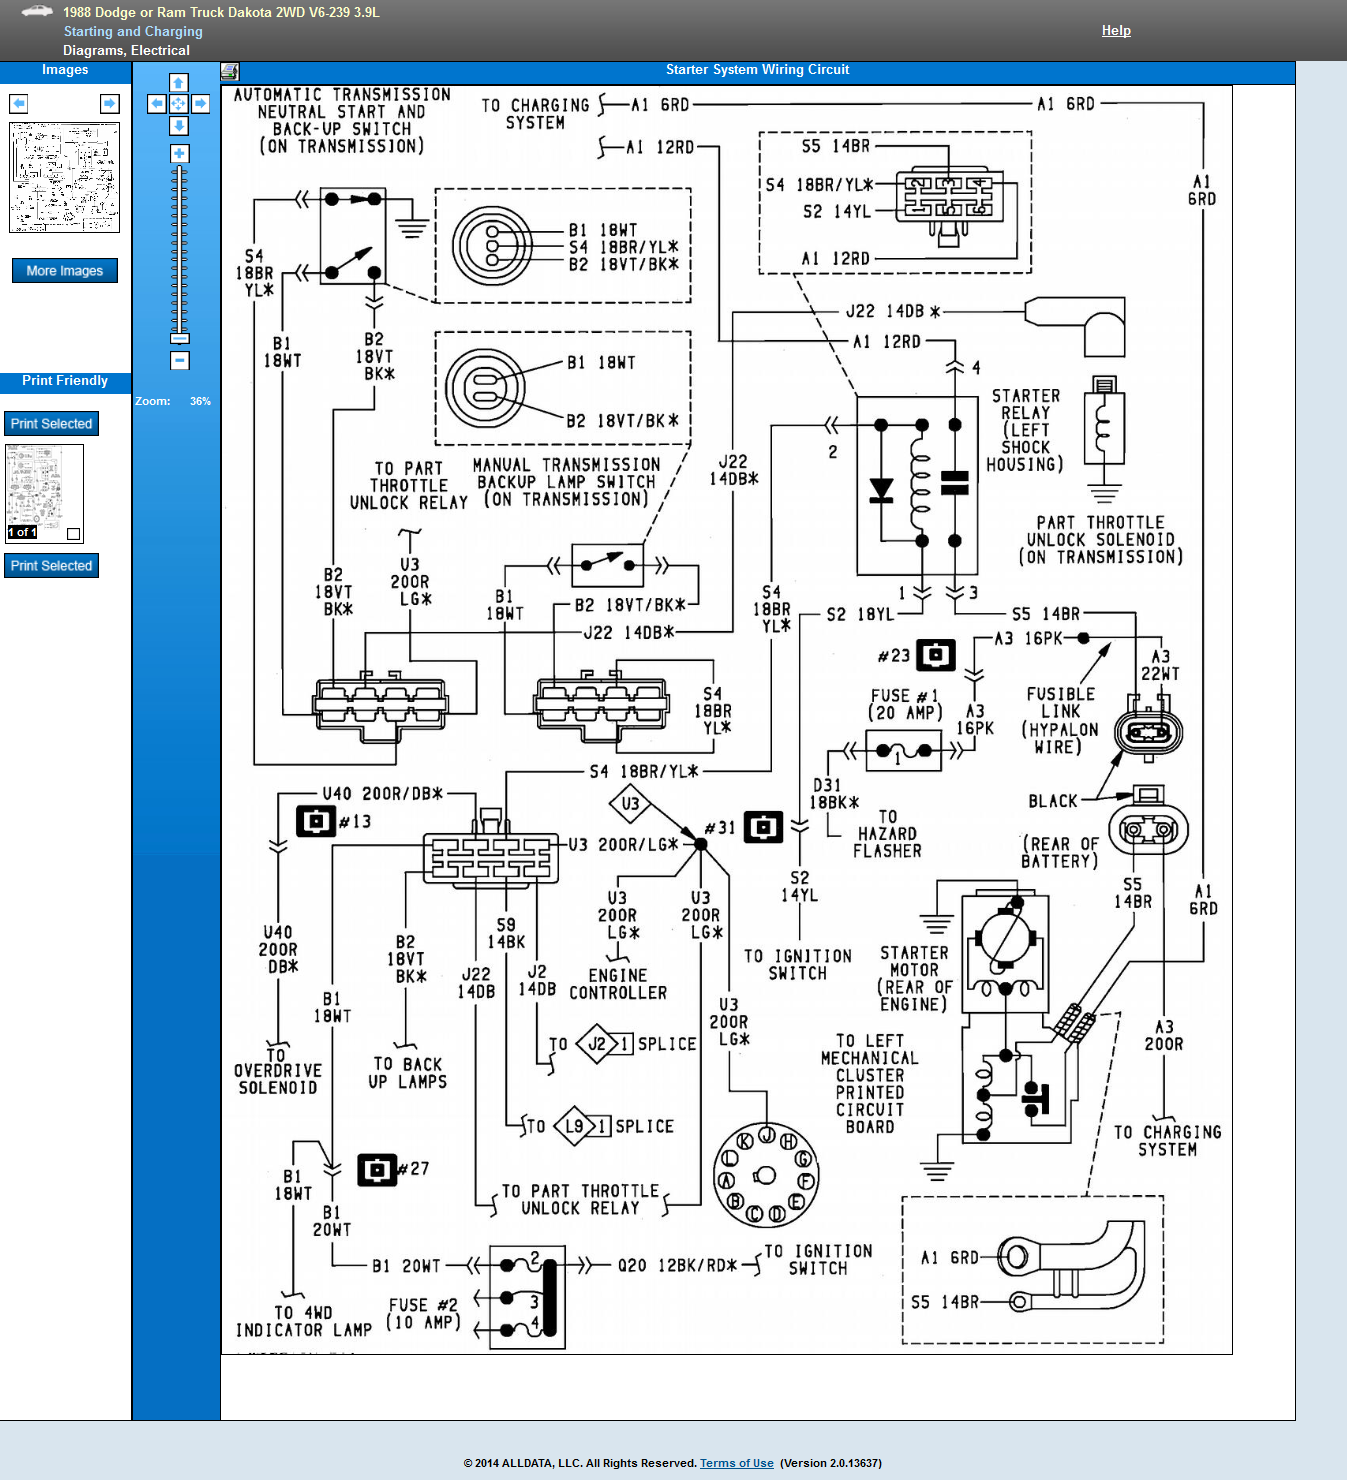
Task: Check the checkbox on the 1 of 1 page
Action: 73,534
